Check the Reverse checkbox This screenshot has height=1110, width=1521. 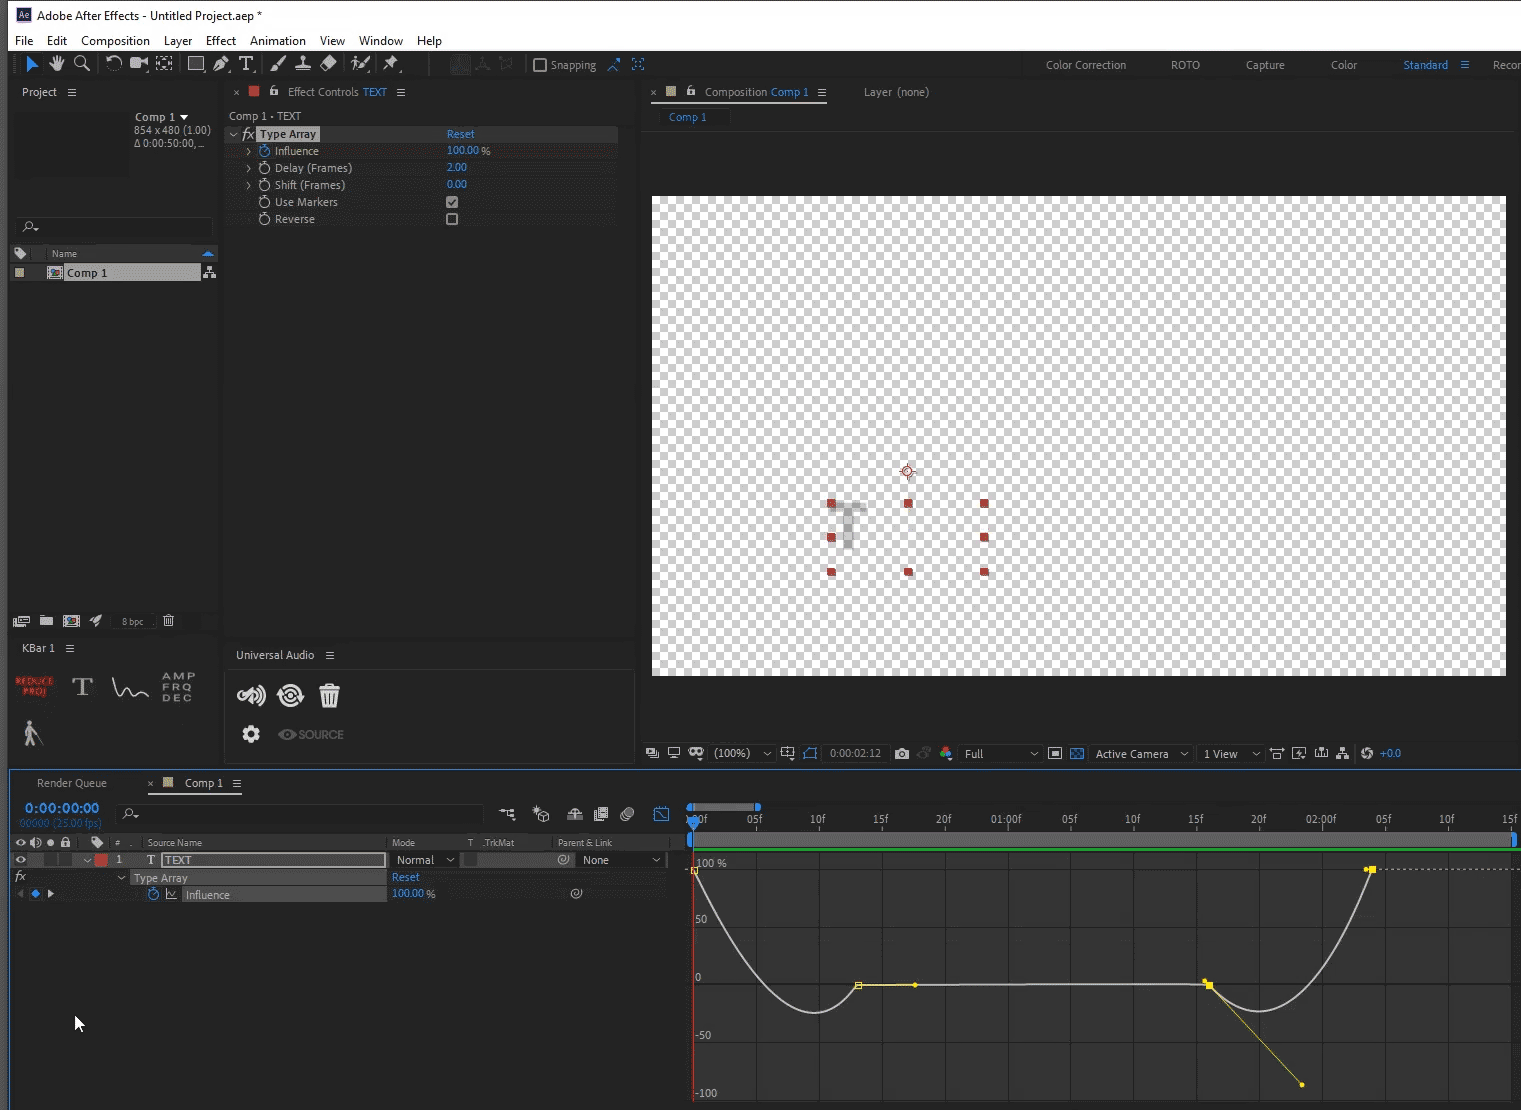(452, 219)
